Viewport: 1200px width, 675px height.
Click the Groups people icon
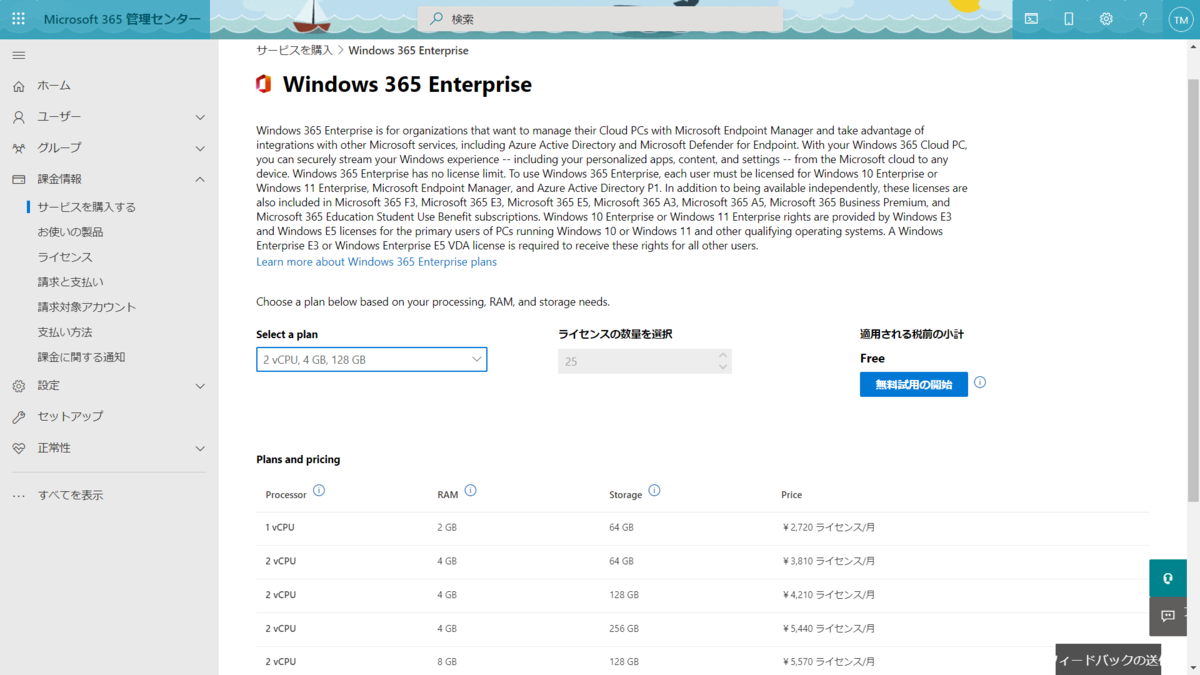coord(18,148)
